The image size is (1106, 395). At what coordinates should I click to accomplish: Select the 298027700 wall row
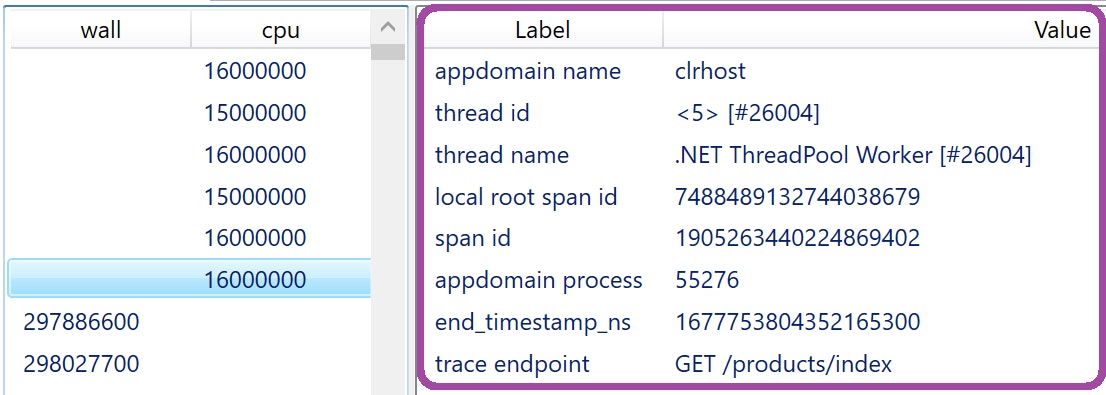(x=189, y=364)
